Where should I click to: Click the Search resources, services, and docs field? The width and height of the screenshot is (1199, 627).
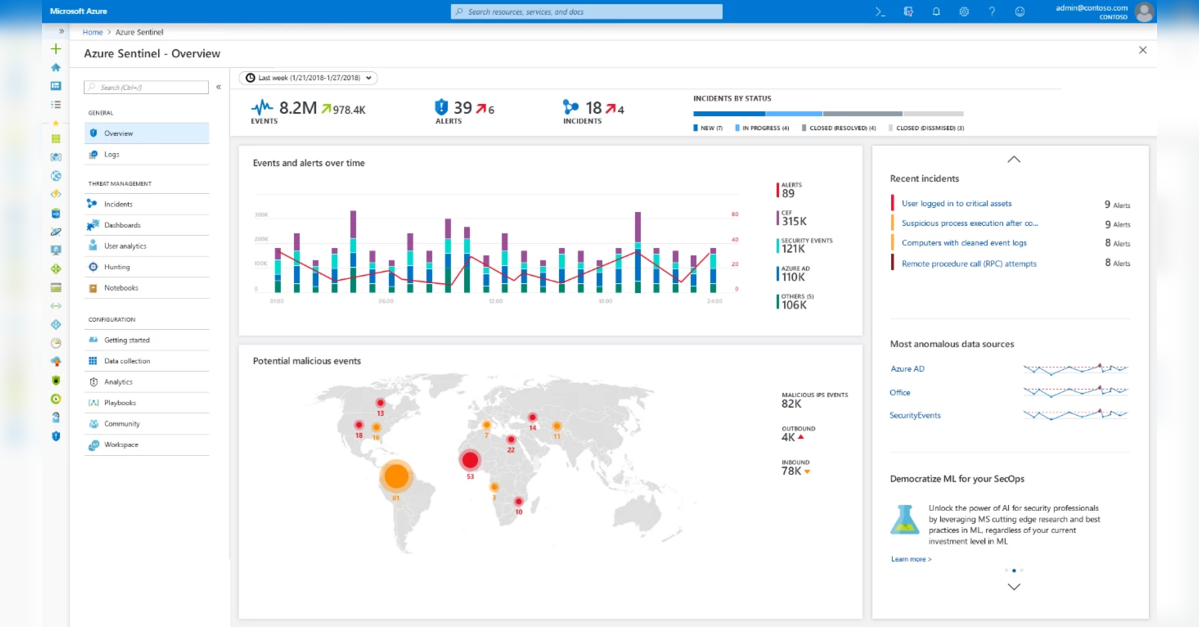[586, 12]
